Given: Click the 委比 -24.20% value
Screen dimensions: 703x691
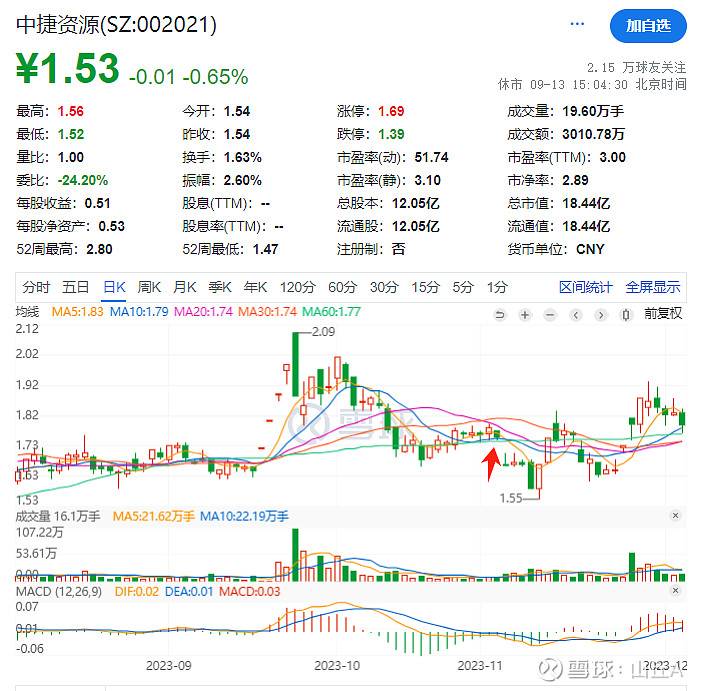Looking at the screenshot, I should (x=82, y=180).
